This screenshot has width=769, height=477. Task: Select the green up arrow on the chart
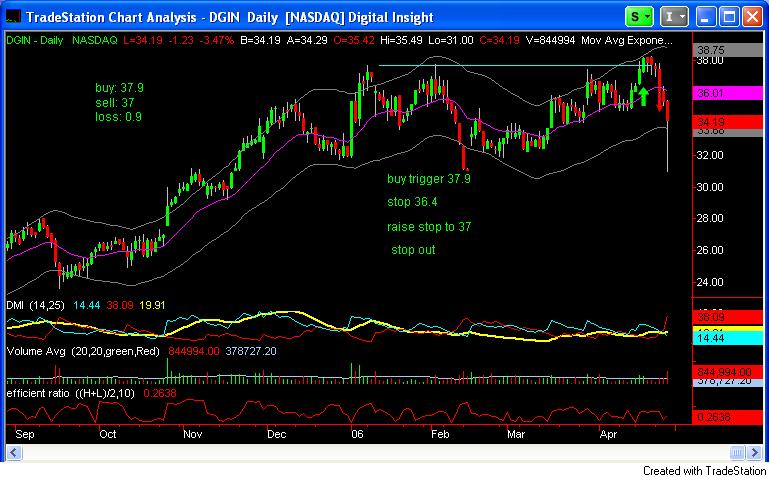pyautogui.click(x=643, y=96)
